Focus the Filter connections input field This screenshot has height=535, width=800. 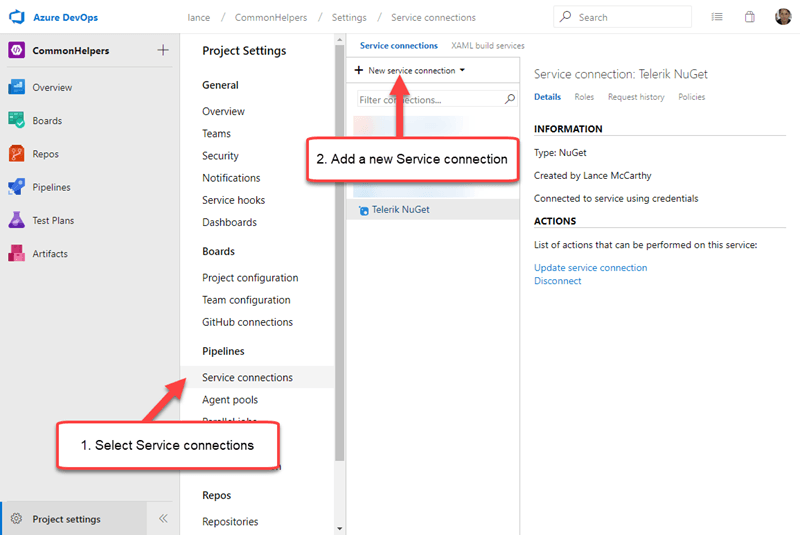point(437,99)
